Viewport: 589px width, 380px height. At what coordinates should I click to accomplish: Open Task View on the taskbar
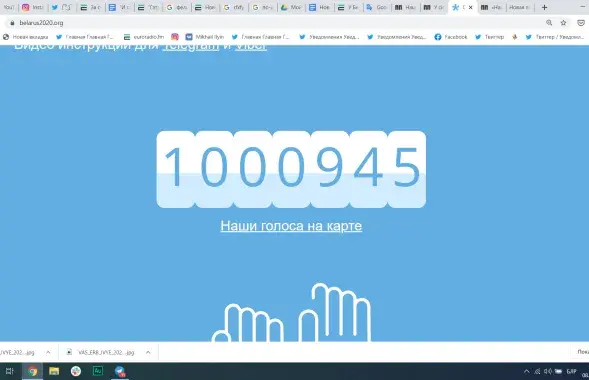[x=9, y=371]
